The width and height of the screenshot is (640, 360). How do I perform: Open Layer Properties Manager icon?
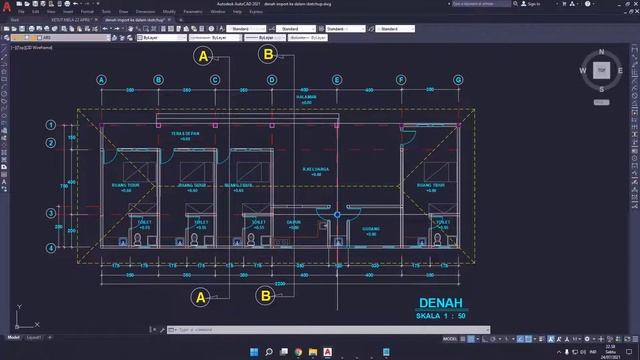[x=7, y=38]
